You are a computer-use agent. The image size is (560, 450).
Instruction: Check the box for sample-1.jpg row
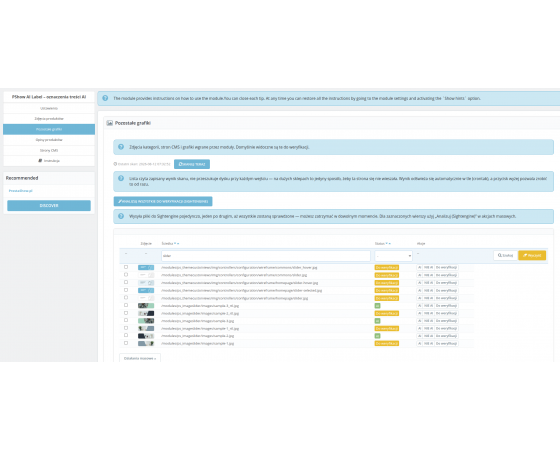[126, 343]
